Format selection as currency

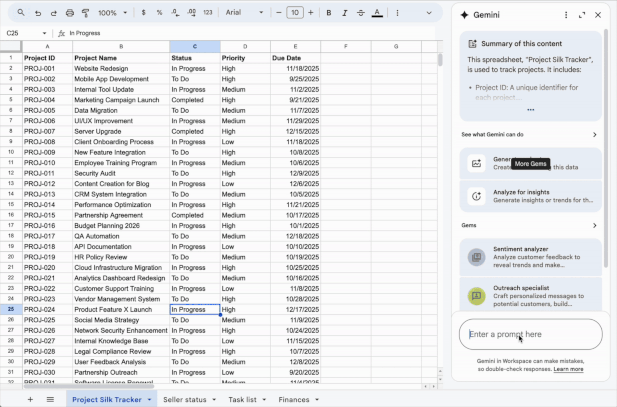[145, 13]
